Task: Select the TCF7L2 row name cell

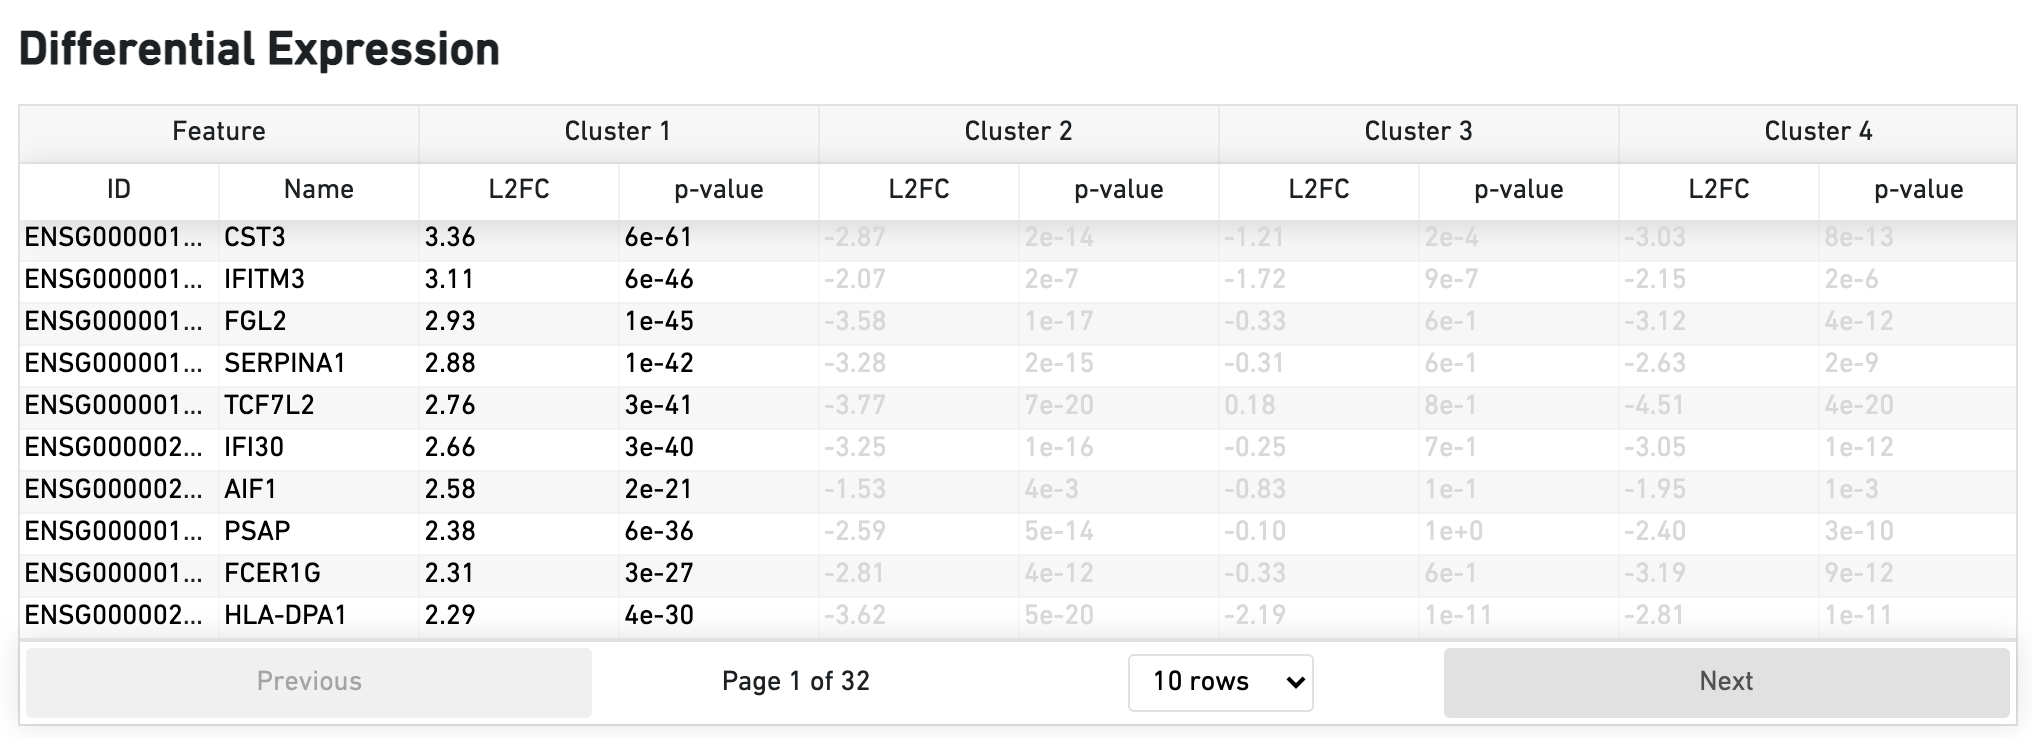Action: (269, 406)
